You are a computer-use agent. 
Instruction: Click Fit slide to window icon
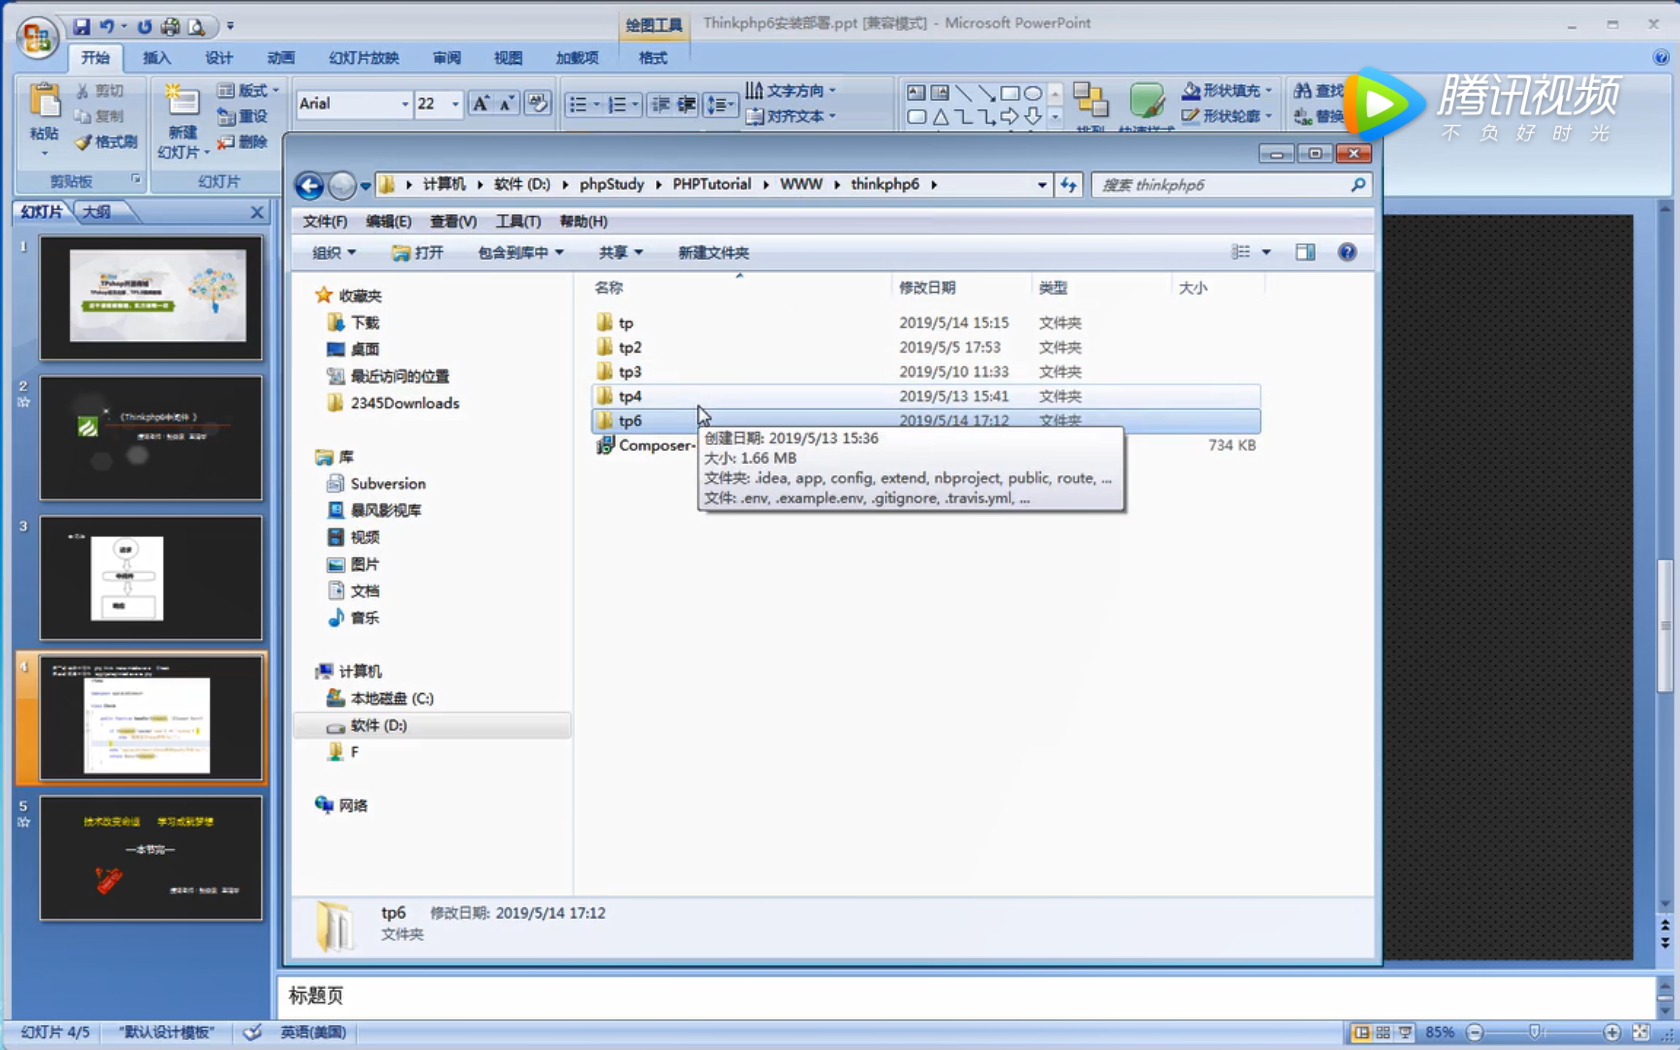pyautogui.click(x=1641, y=1032)
